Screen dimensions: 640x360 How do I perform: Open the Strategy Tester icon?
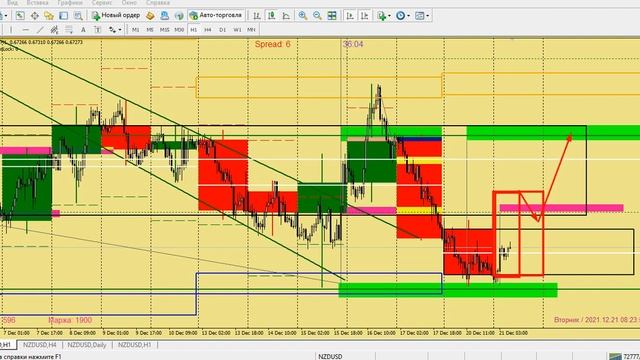coord(78,16)
